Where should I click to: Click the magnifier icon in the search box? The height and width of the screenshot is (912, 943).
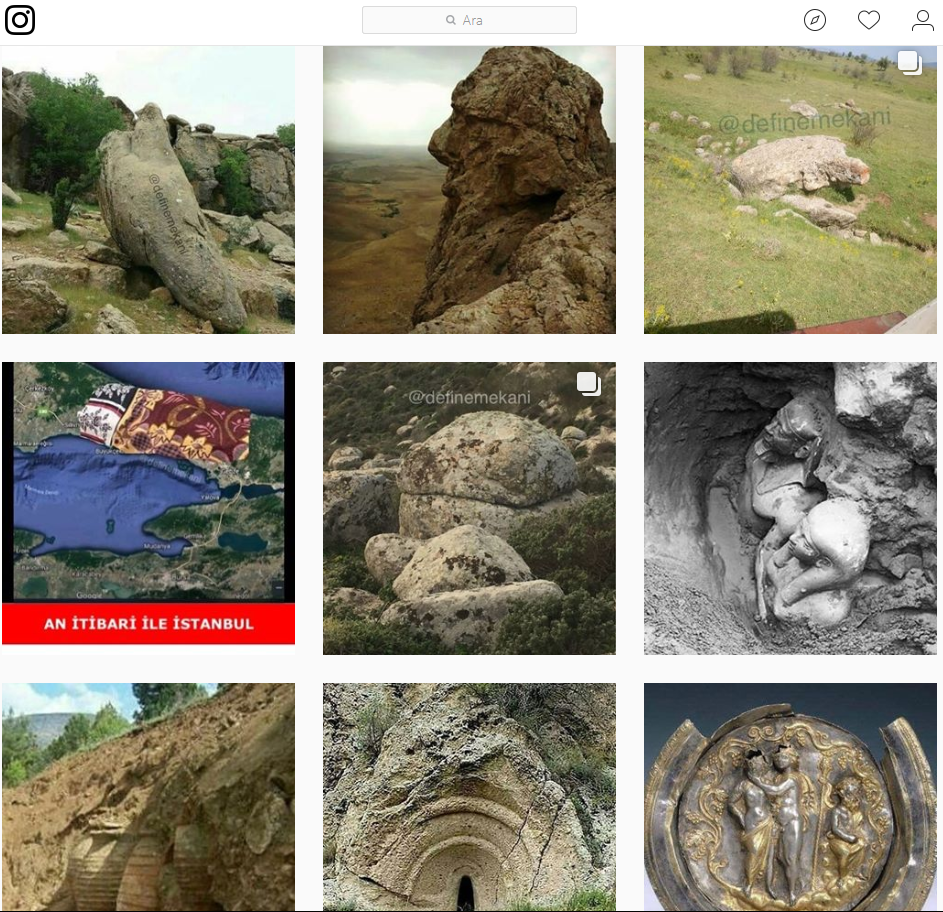[x=451, y=20]
